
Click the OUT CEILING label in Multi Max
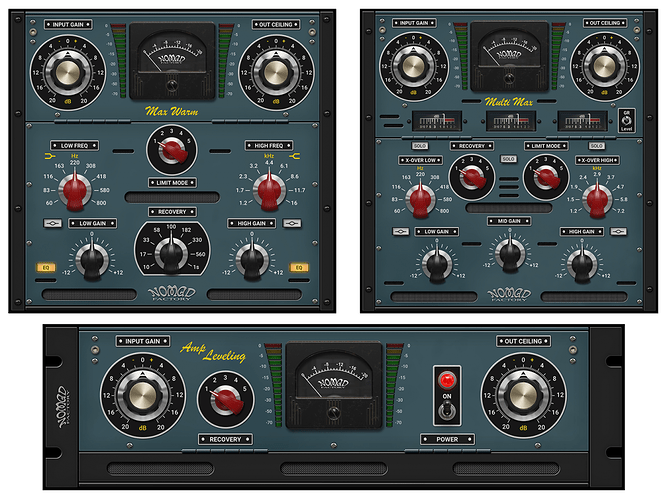[x=605, y=23]
